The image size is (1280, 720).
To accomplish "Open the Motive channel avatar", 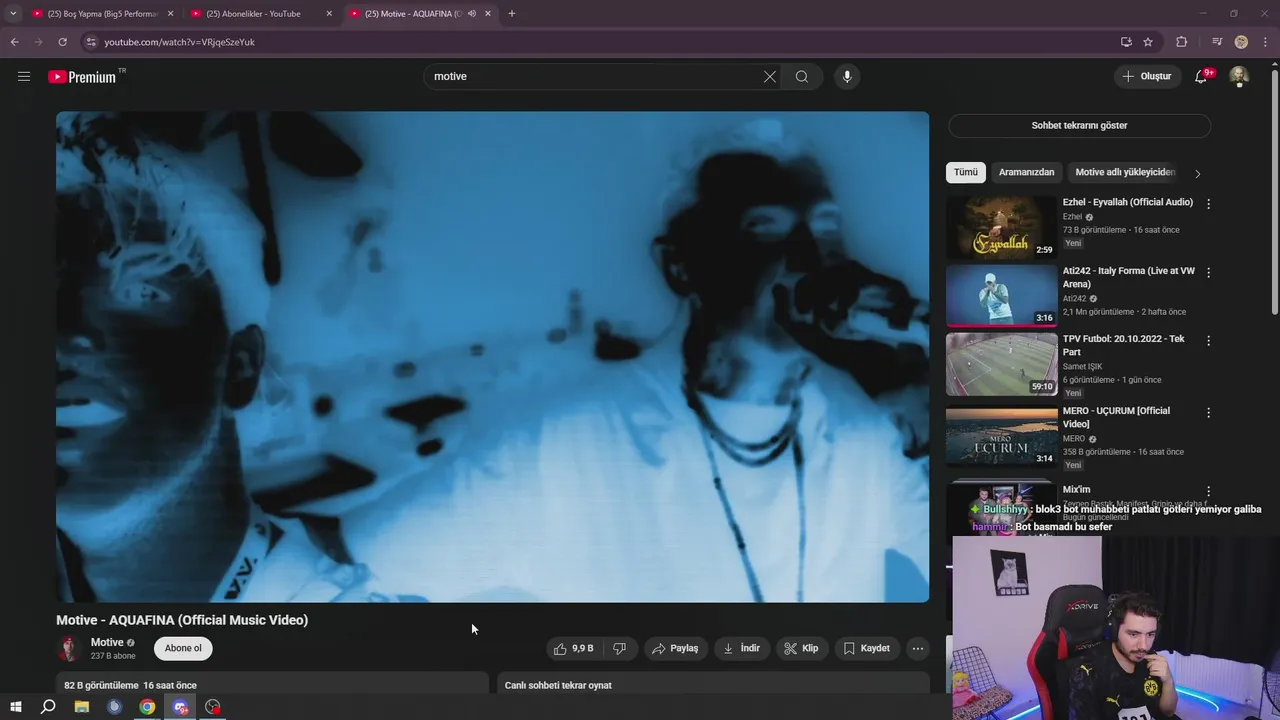I will [x=69, y=648].
